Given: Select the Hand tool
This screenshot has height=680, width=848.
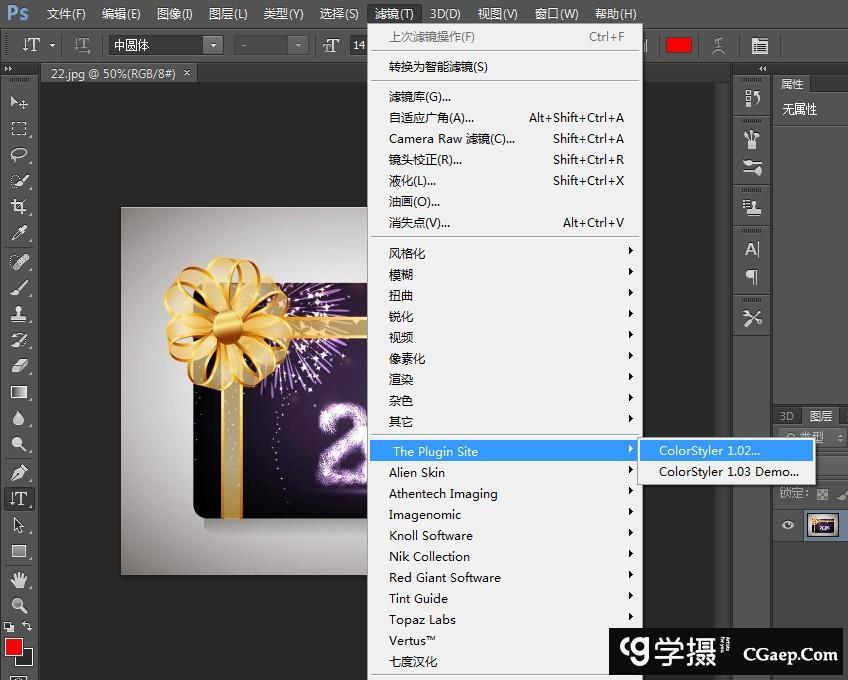Looking at the screenshot, I should pyautogui.click(x=19, y=579).
